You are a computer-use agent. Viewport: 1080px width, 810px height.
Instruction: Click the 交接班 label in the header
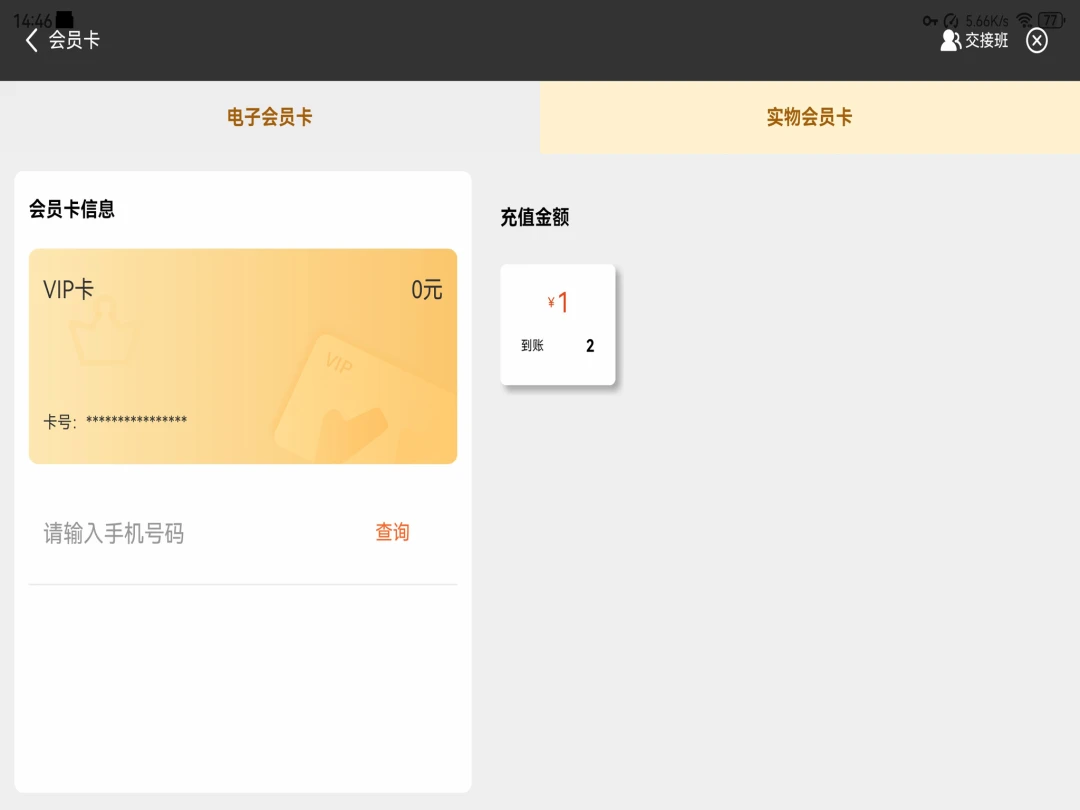(986, 40)
